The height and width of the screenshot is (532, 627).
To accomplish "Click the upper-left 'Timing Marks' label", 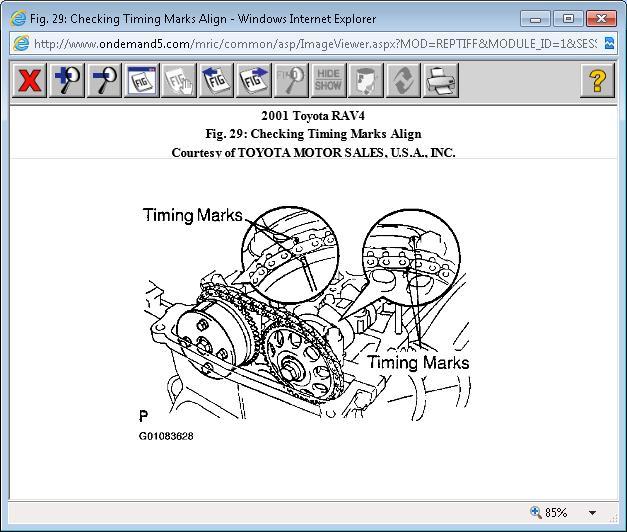I will click(x=193, y=215).
